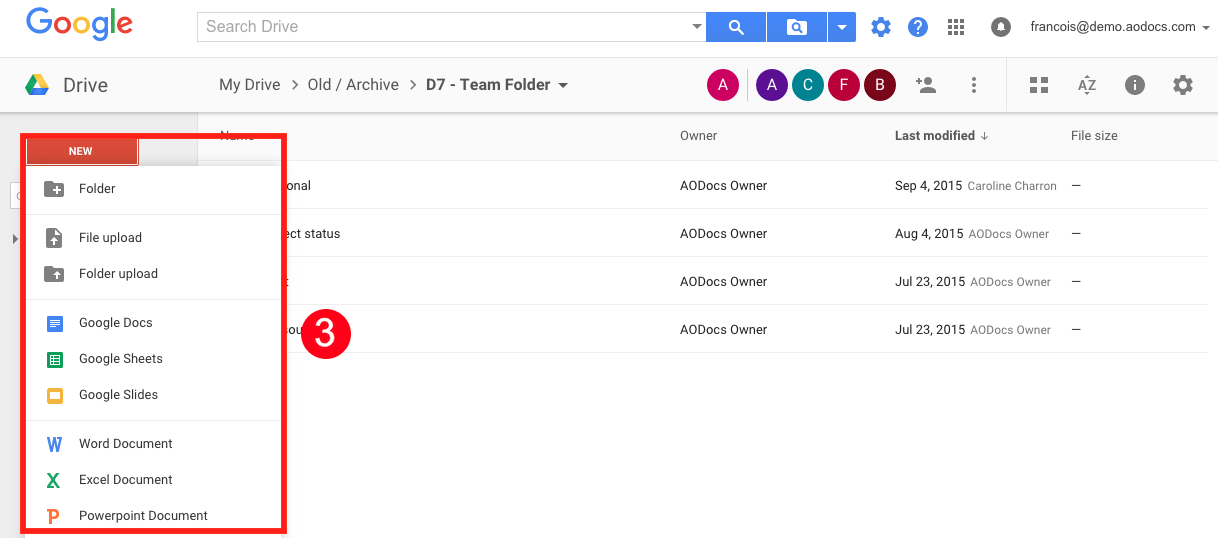
Task: Click the red NEW button
Action: coord(81,151)
